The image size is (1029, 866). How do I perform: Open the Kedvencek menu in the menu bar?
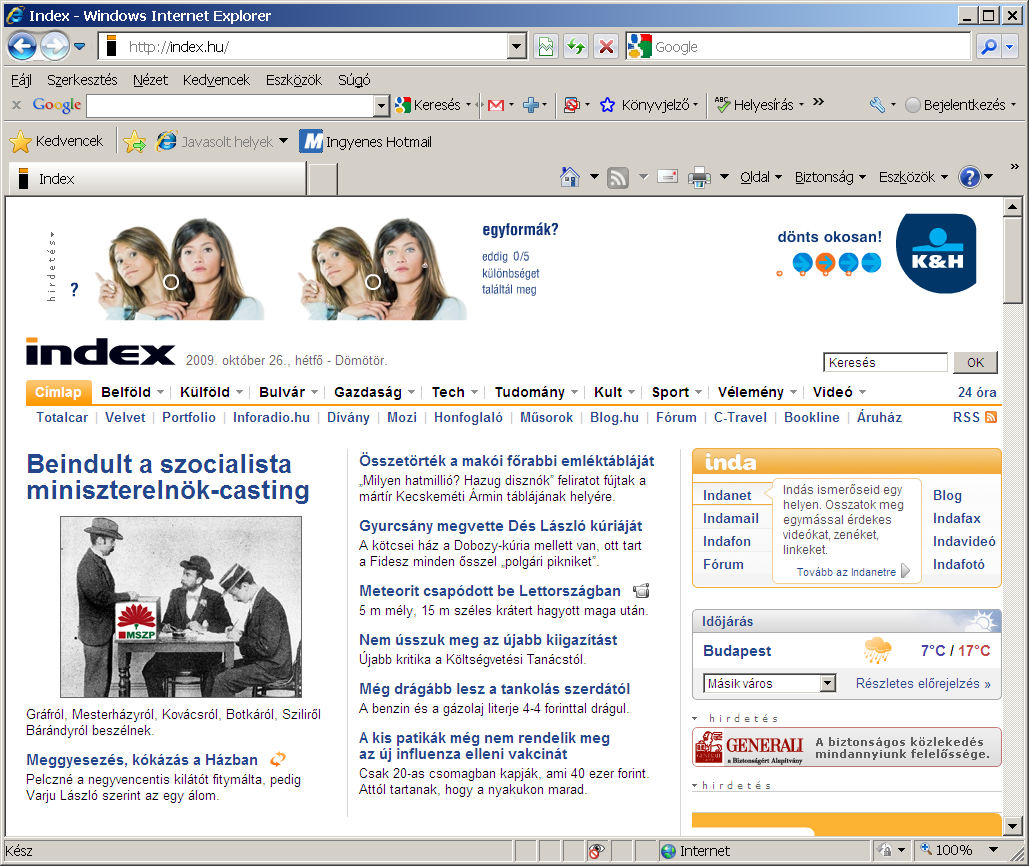(216, 80)
